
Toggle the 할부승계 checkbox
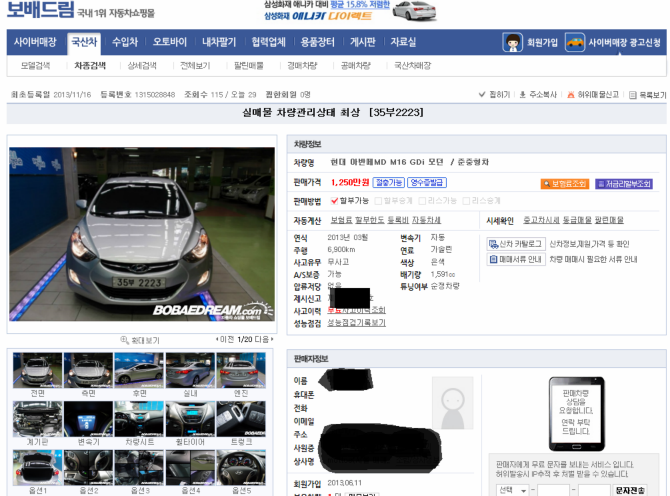(378, 201)
